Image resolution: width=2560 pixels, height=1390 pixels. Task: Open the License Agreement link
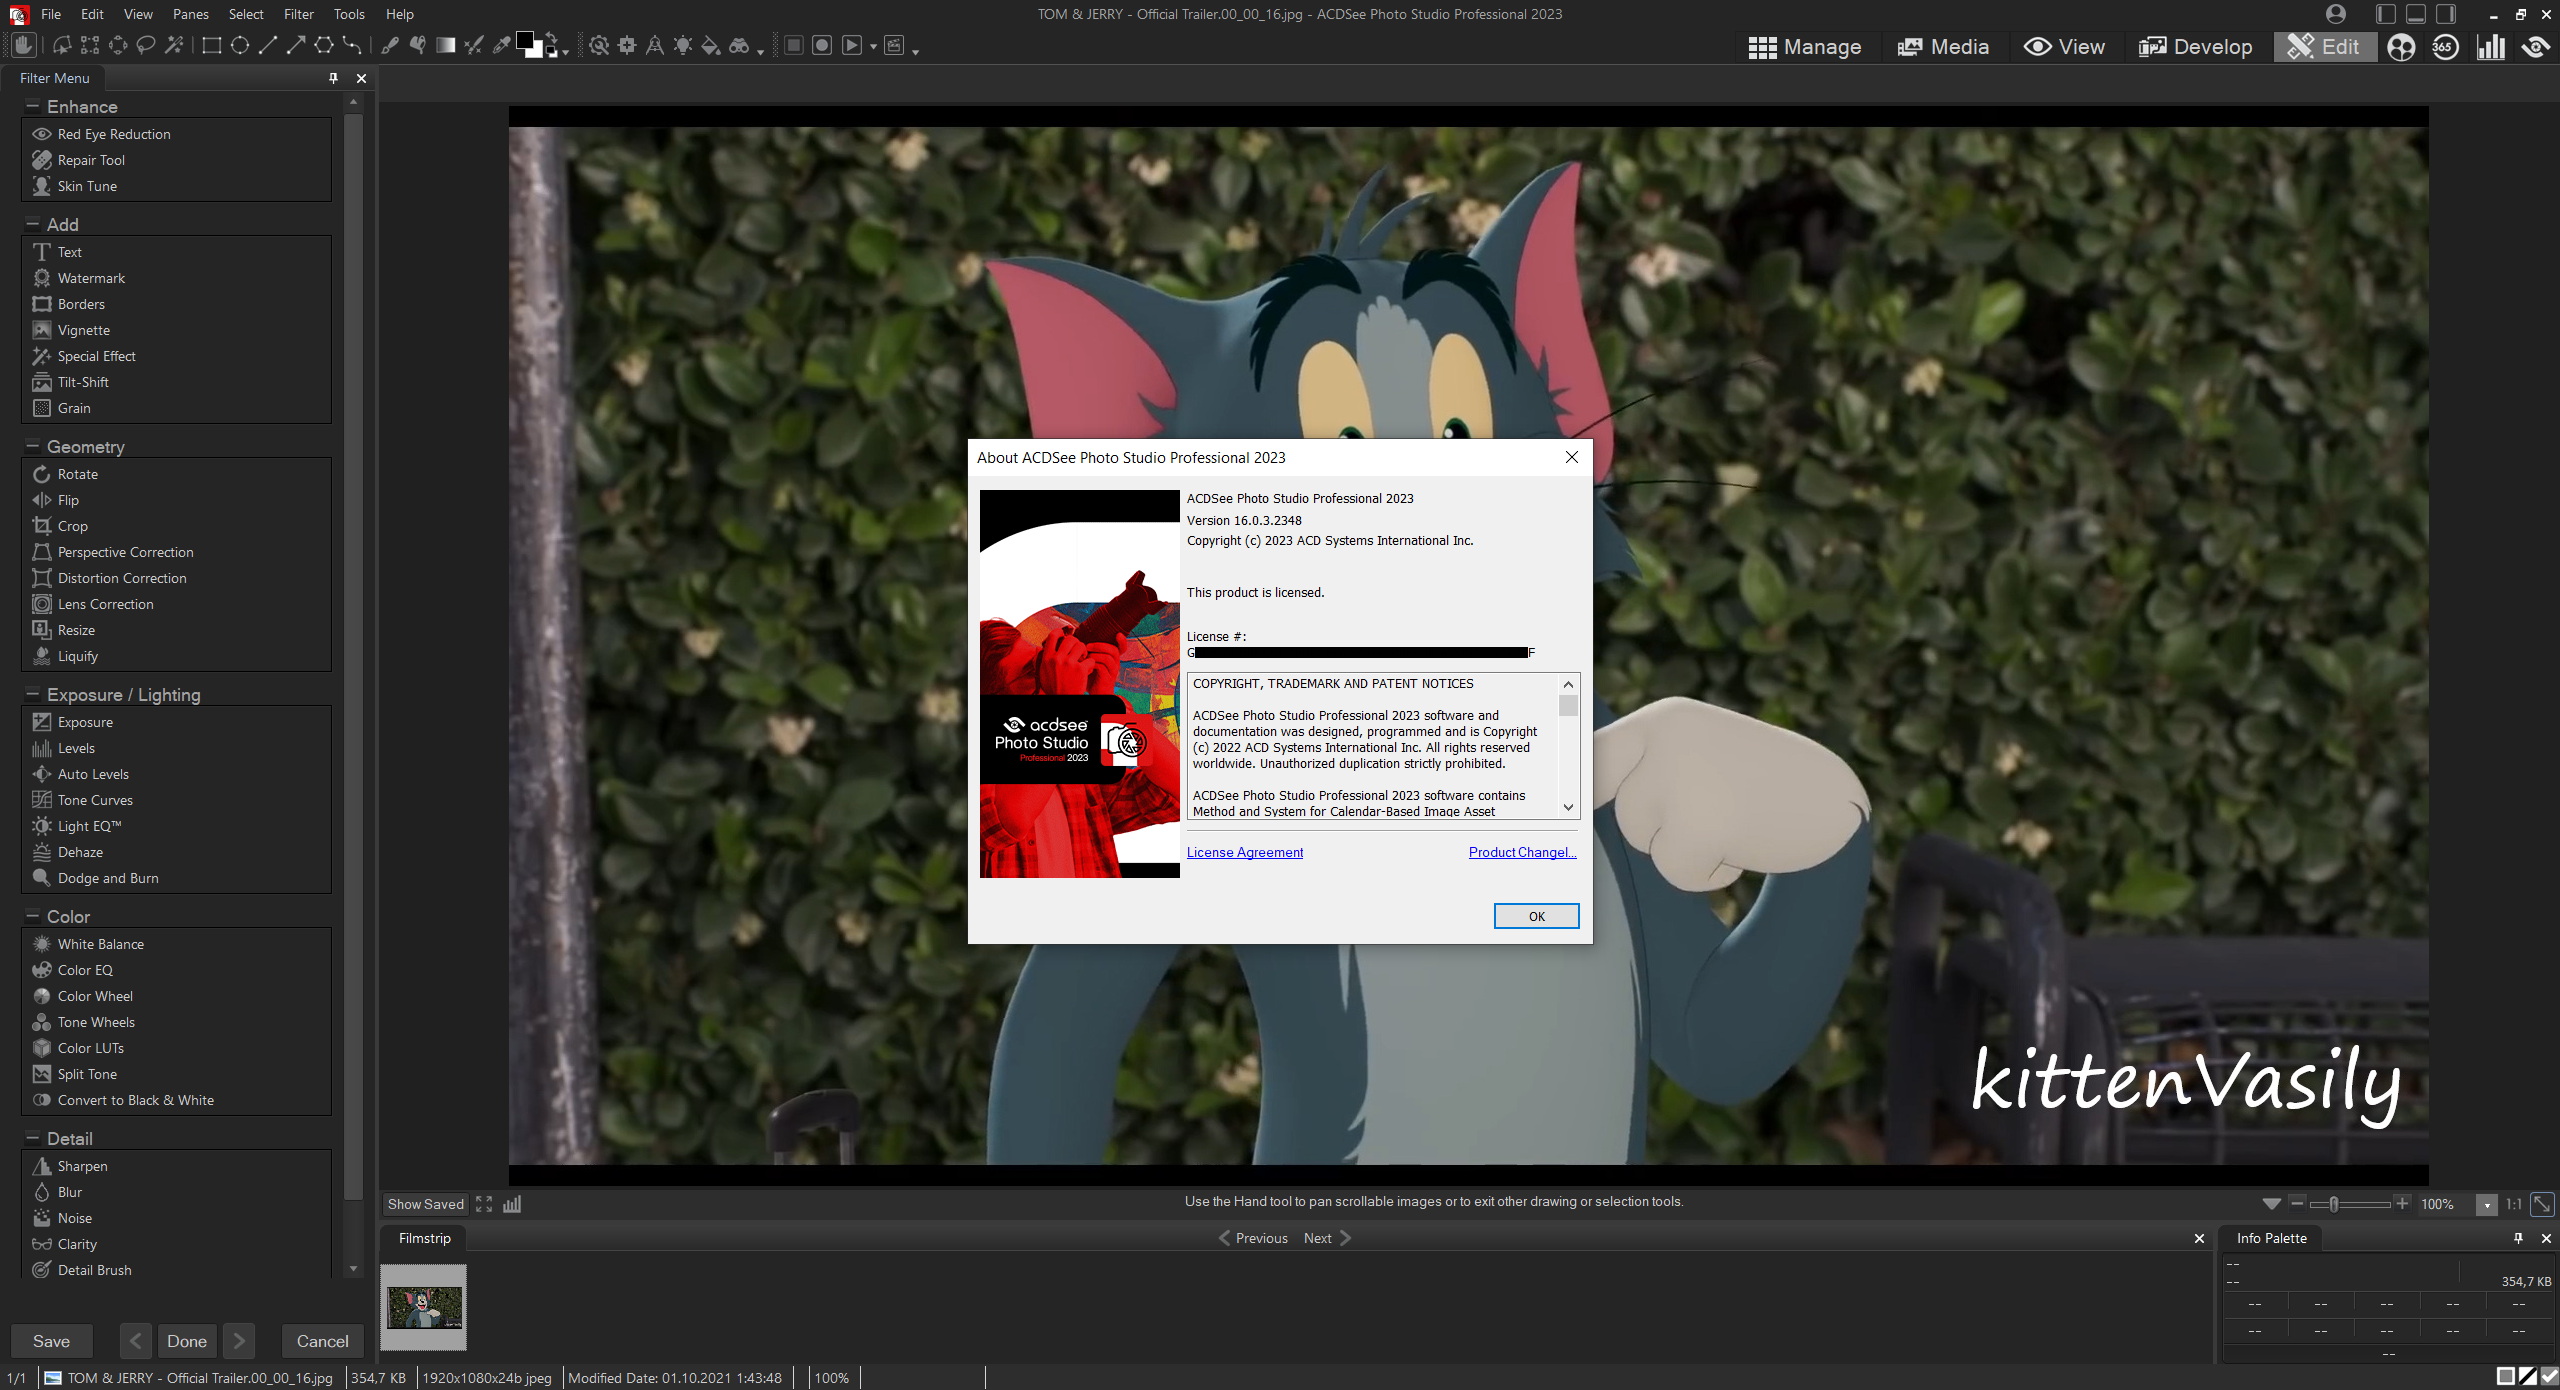coord(1244,852)
